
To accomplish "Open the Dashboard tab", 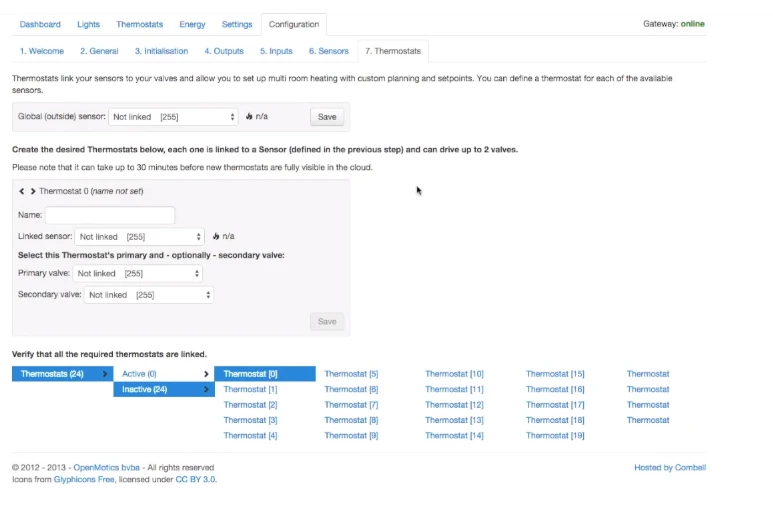I will pos(40,24).
